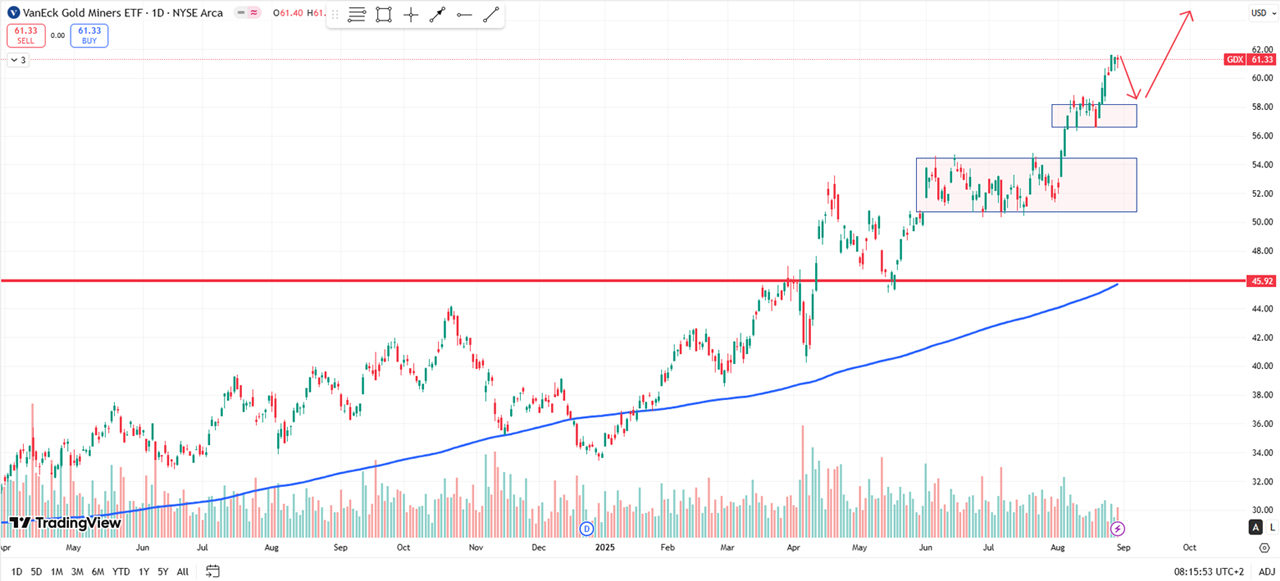Click the GDX 61.33 price label
This screenshot has width=1280, height=581.
coord(1248,60)
